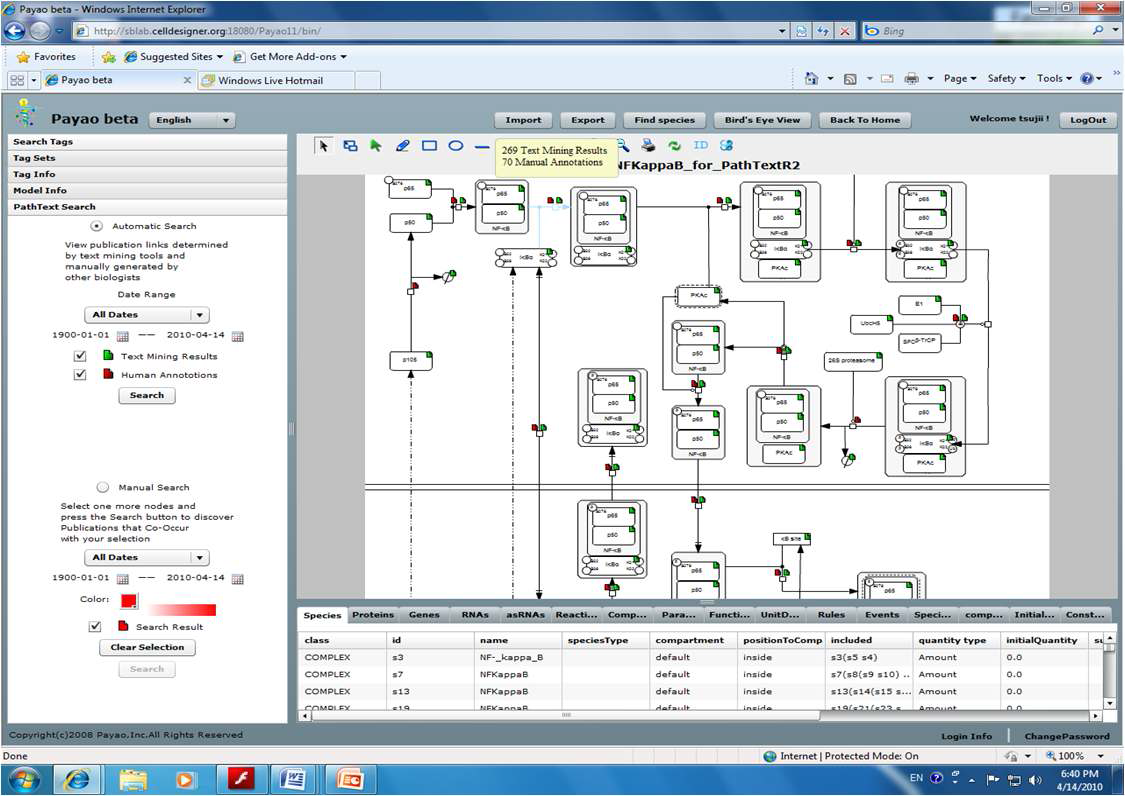Uncheck the Text Mining Results checkbox
Screen dimensions: 1125x796
tap(80, 356)
